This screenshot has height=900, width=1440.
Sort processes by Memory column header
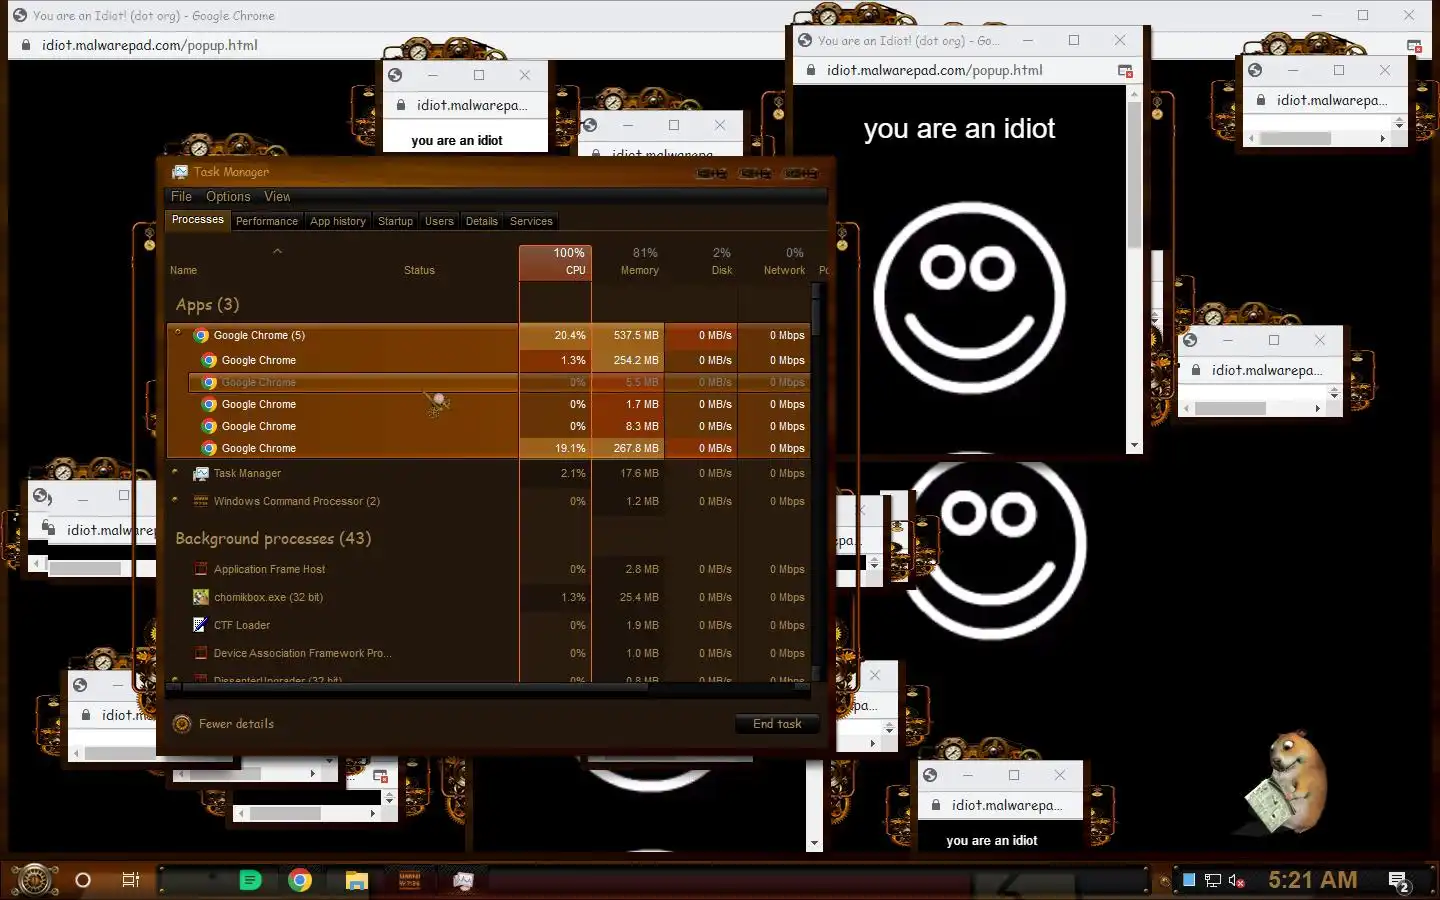(x=628, y=262)
